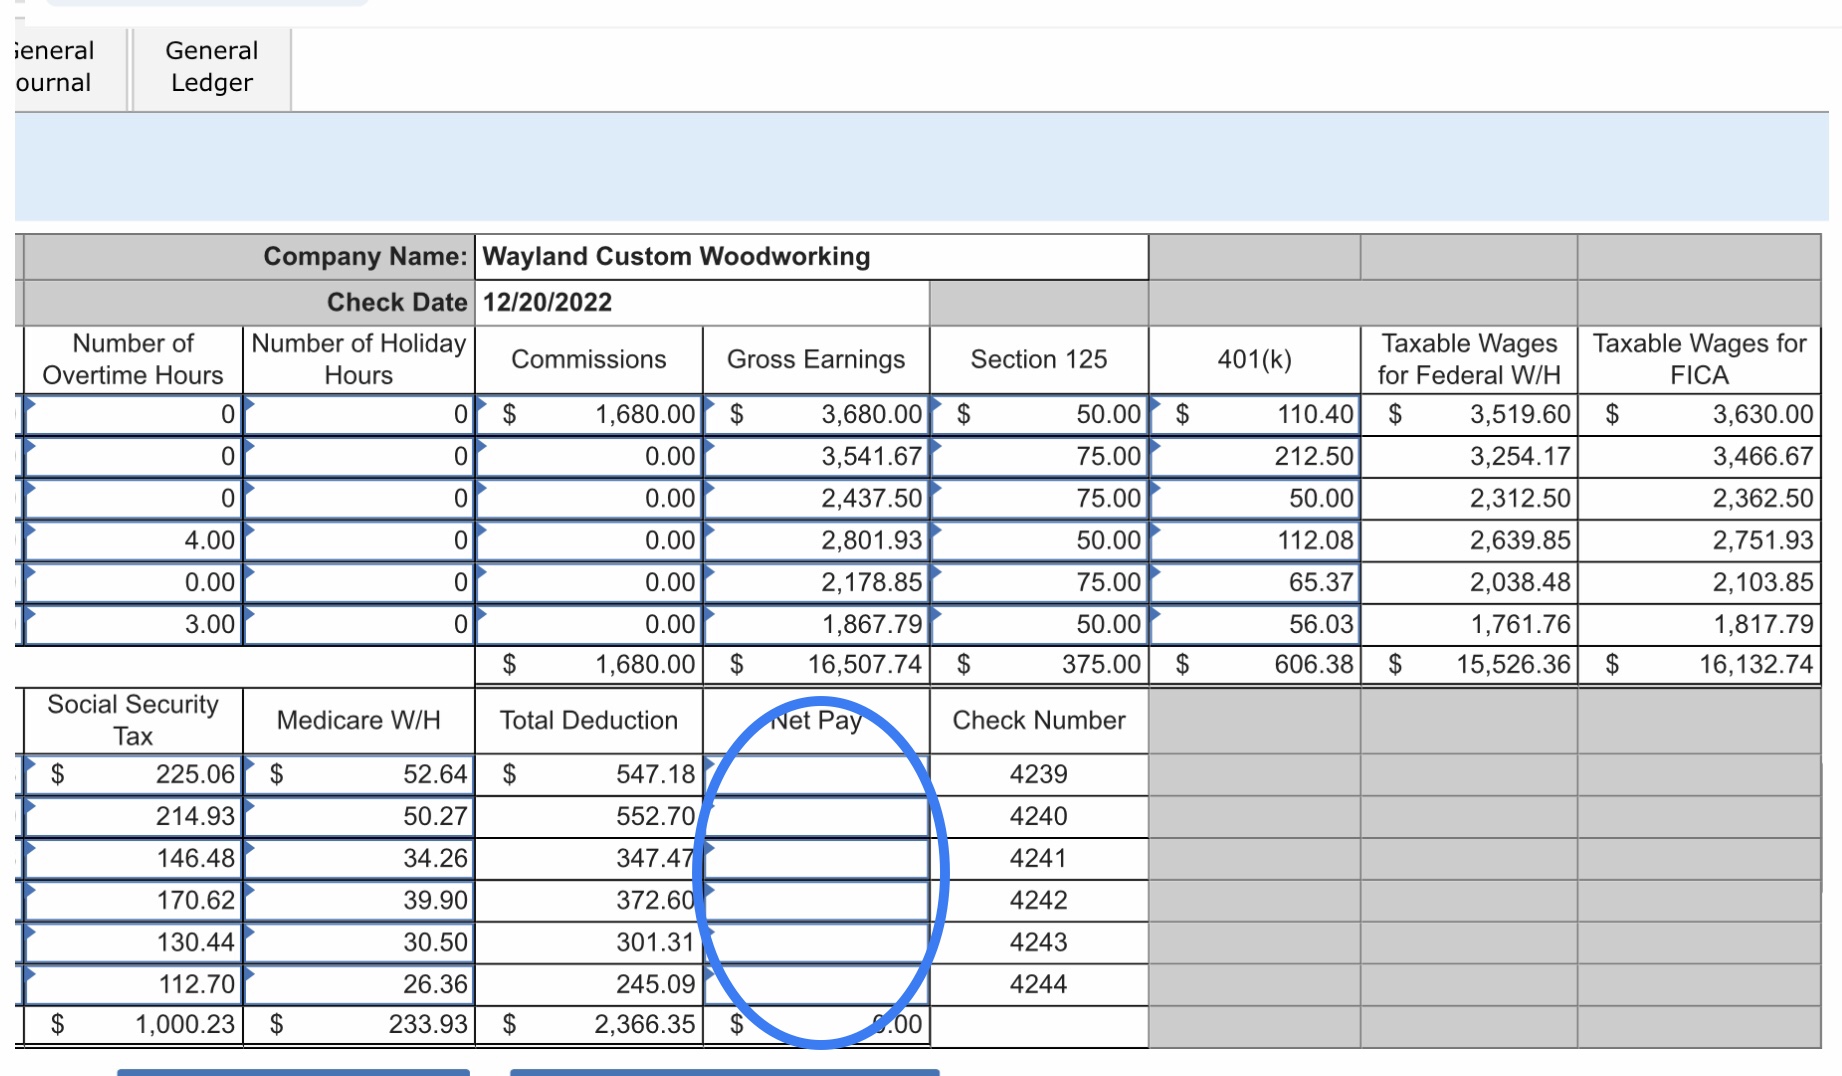
Task: Click 401(k) total 606.38
Action: click(x=1255, y=664)
